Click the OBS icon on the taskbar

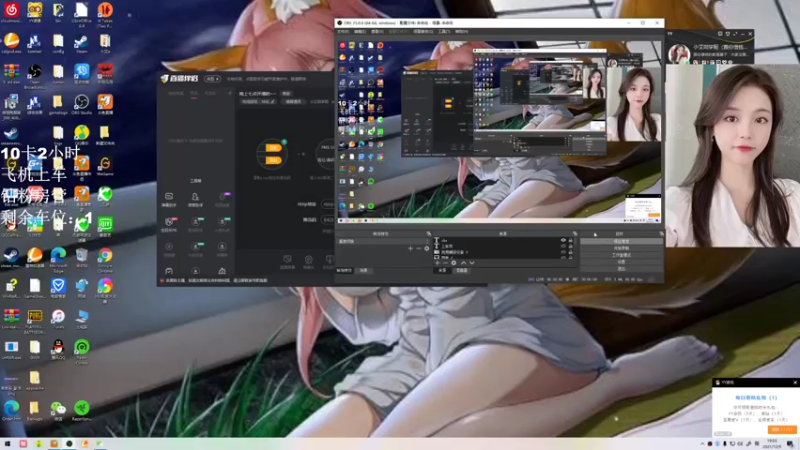click(69, 443)
